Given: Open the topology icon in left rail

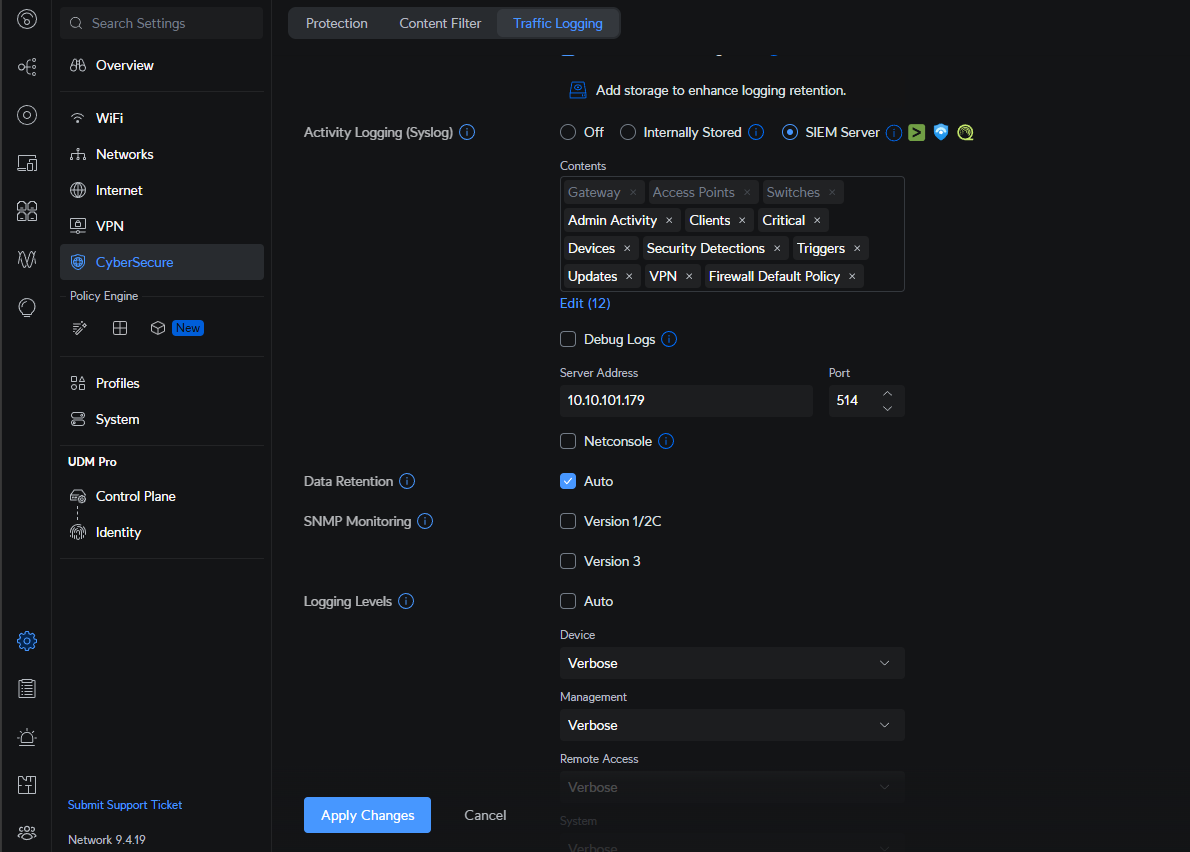Looking at the screenshot, I should 27,67.
